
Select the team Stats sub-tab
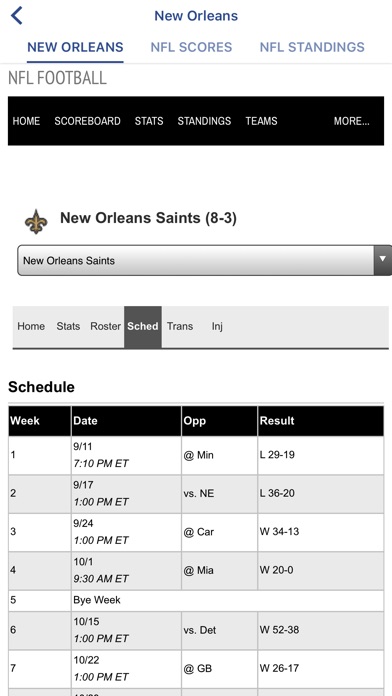[x=68, y=326]
